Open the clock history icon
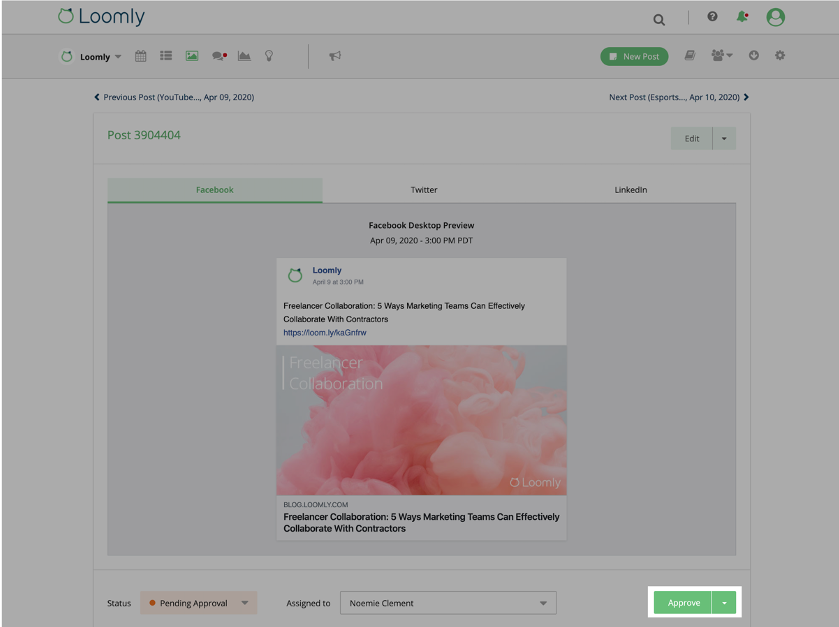 point(753,55)
